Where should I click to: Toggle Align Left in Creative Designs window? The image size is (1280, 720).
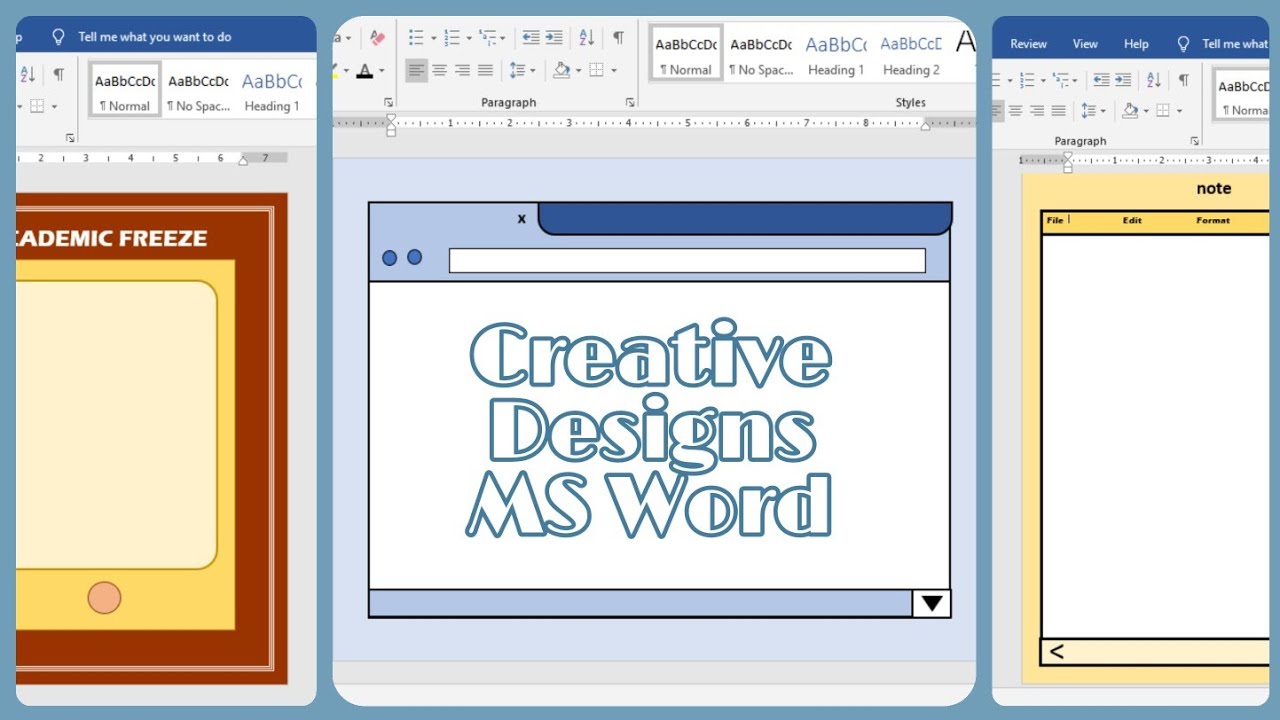pyautogui.click(x=416, y=70)
